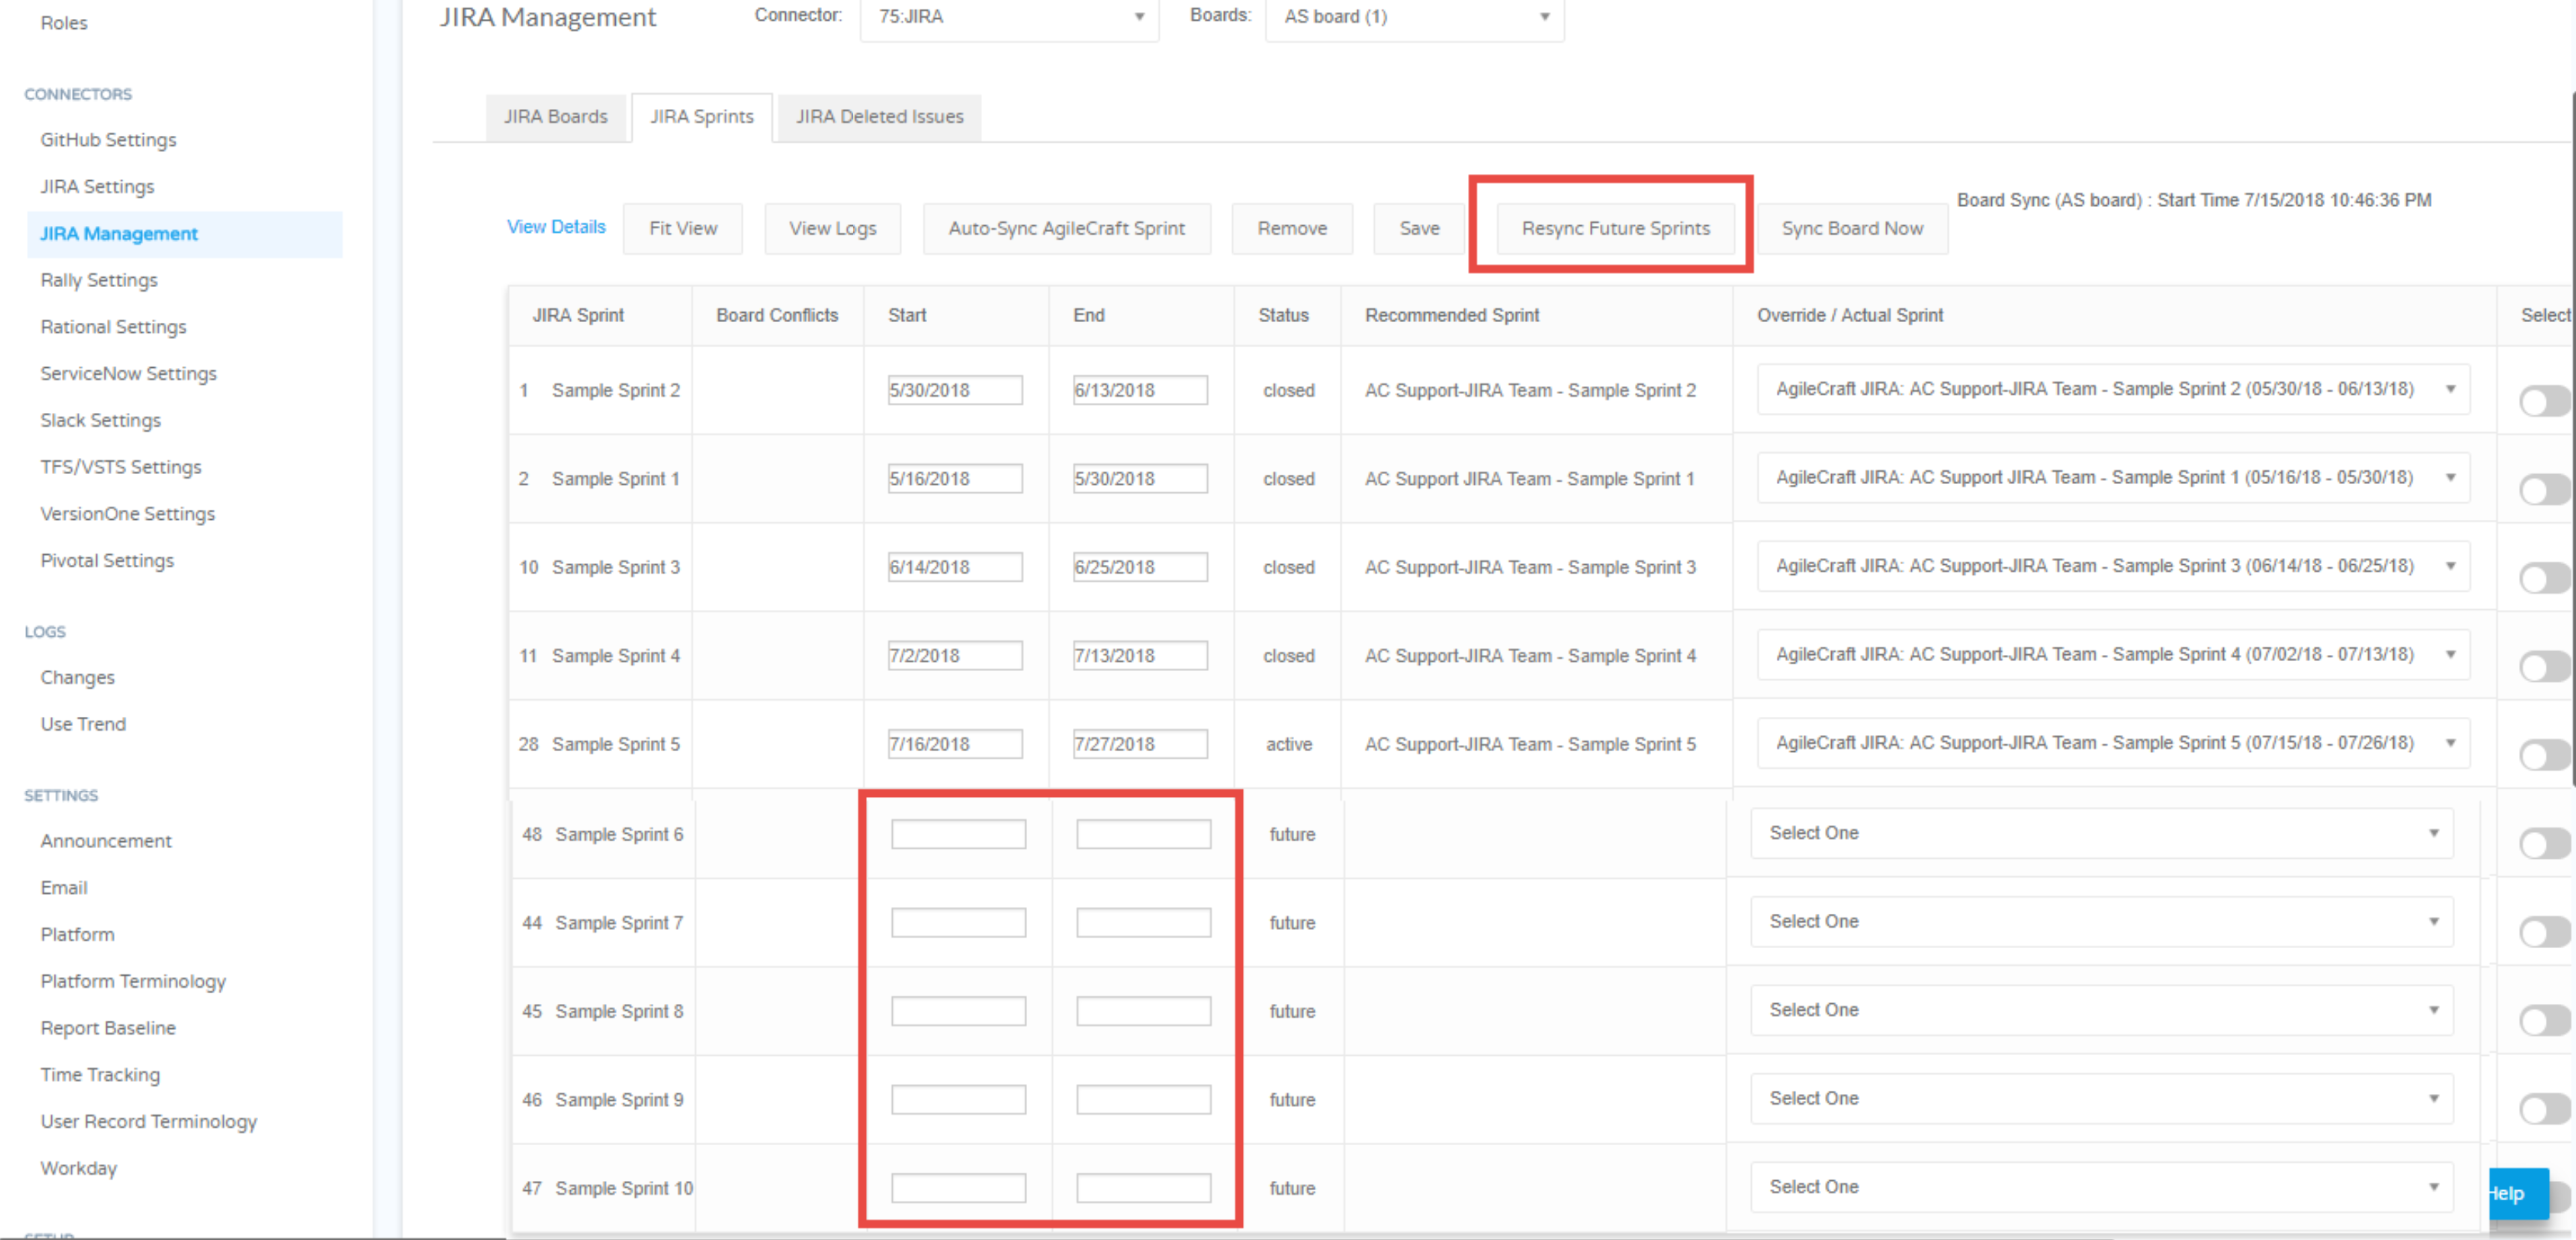Toggle the select switch for Sample Sprint 1

pos(2545,490)
